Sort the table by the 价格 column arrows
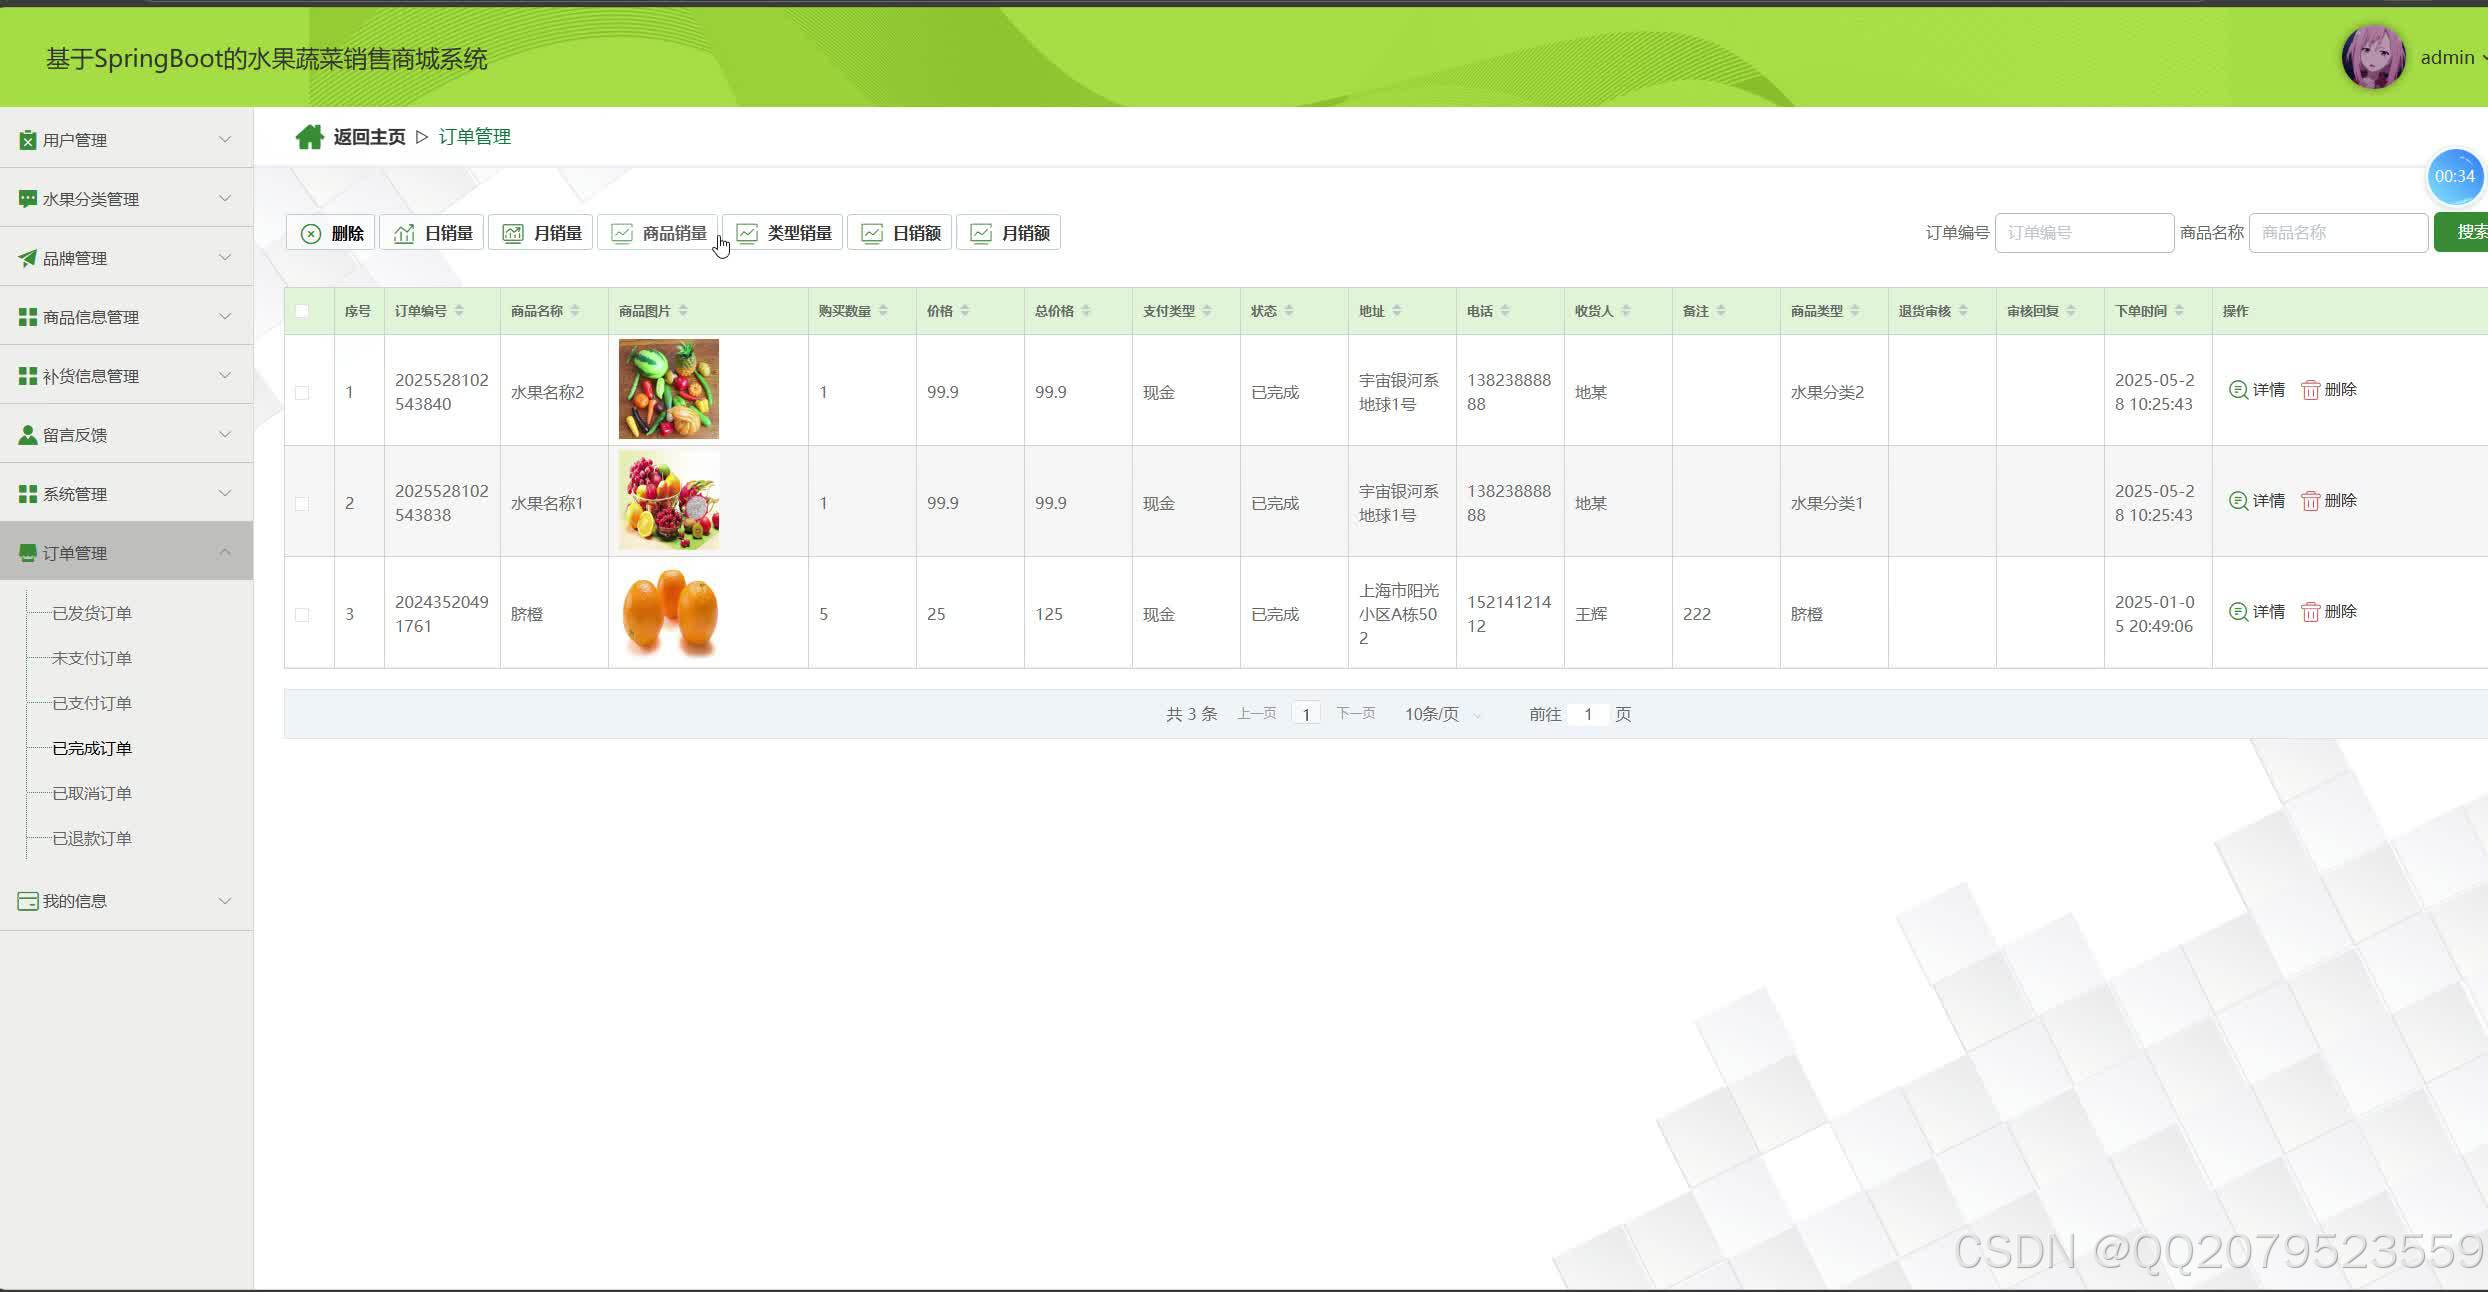The image size is (2488, 1292). point(965,311)
